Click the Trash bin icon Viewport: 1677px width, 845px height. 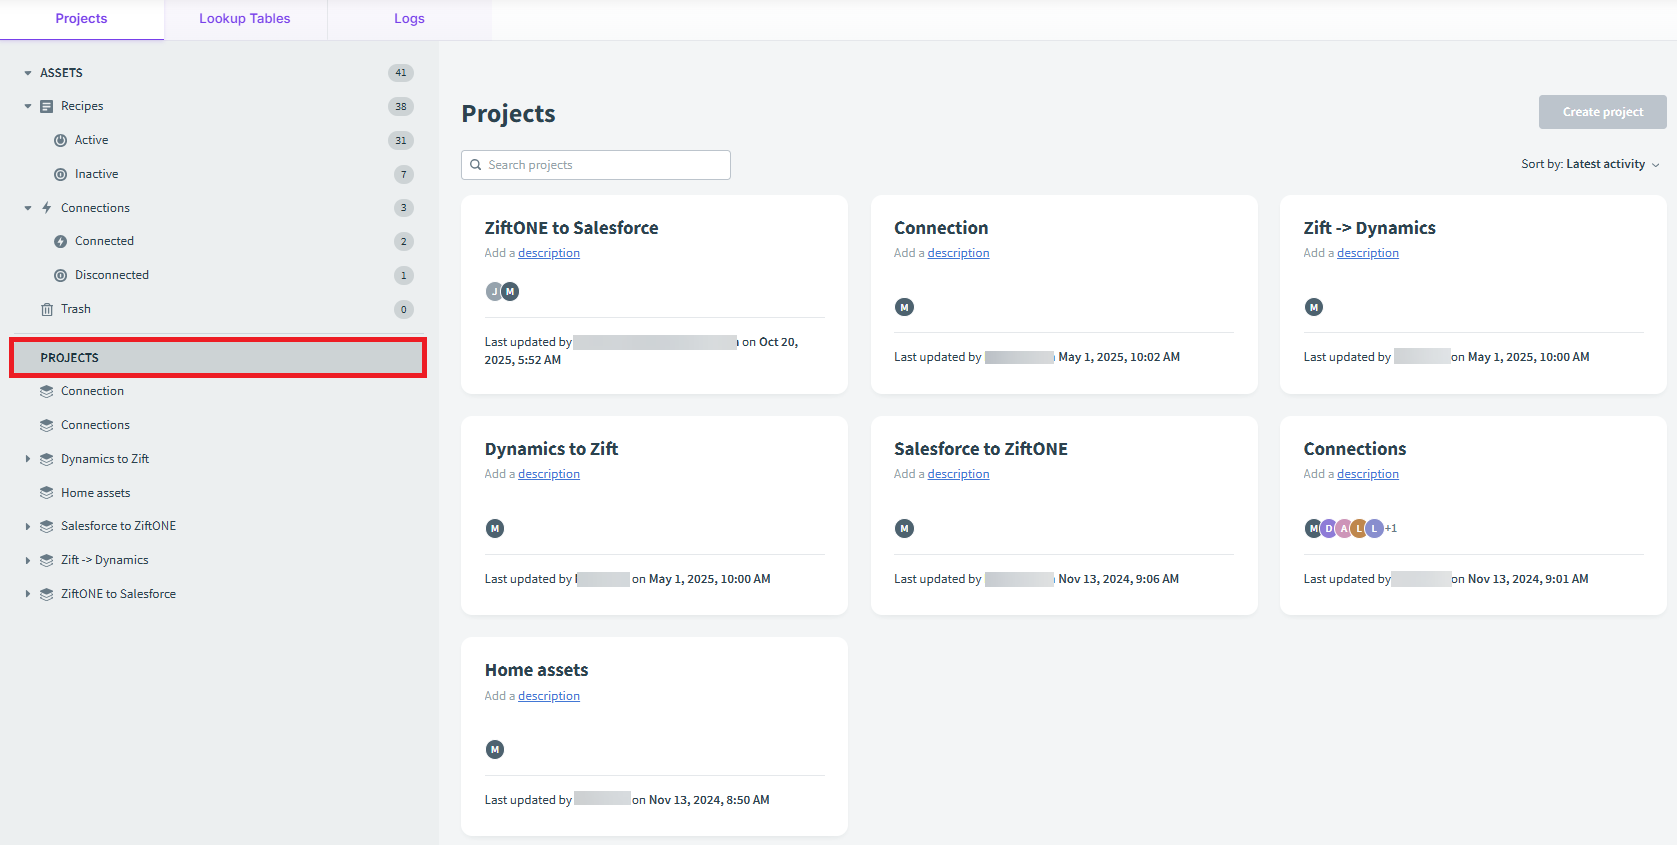(46, 309)
